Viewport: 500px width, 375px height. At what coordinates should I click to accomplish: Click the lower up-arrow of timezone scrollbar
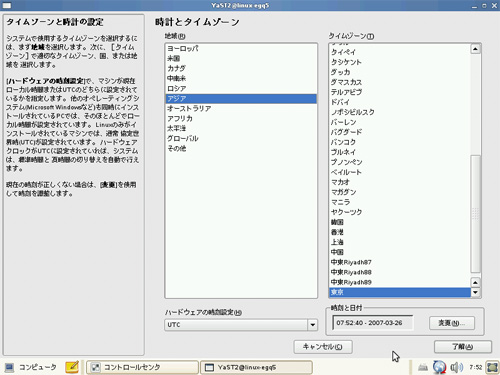(475, 282)
